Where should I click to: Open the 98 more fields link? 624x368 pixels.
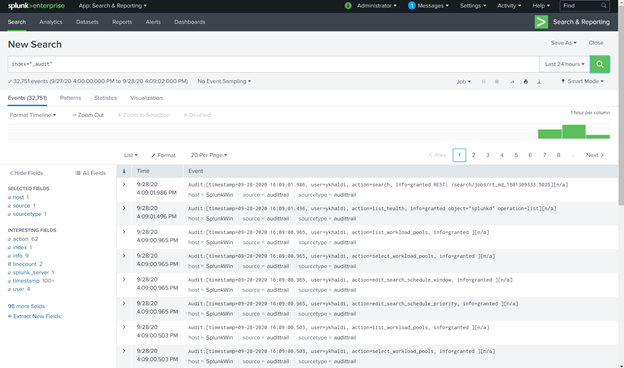[x=26, y=306]
